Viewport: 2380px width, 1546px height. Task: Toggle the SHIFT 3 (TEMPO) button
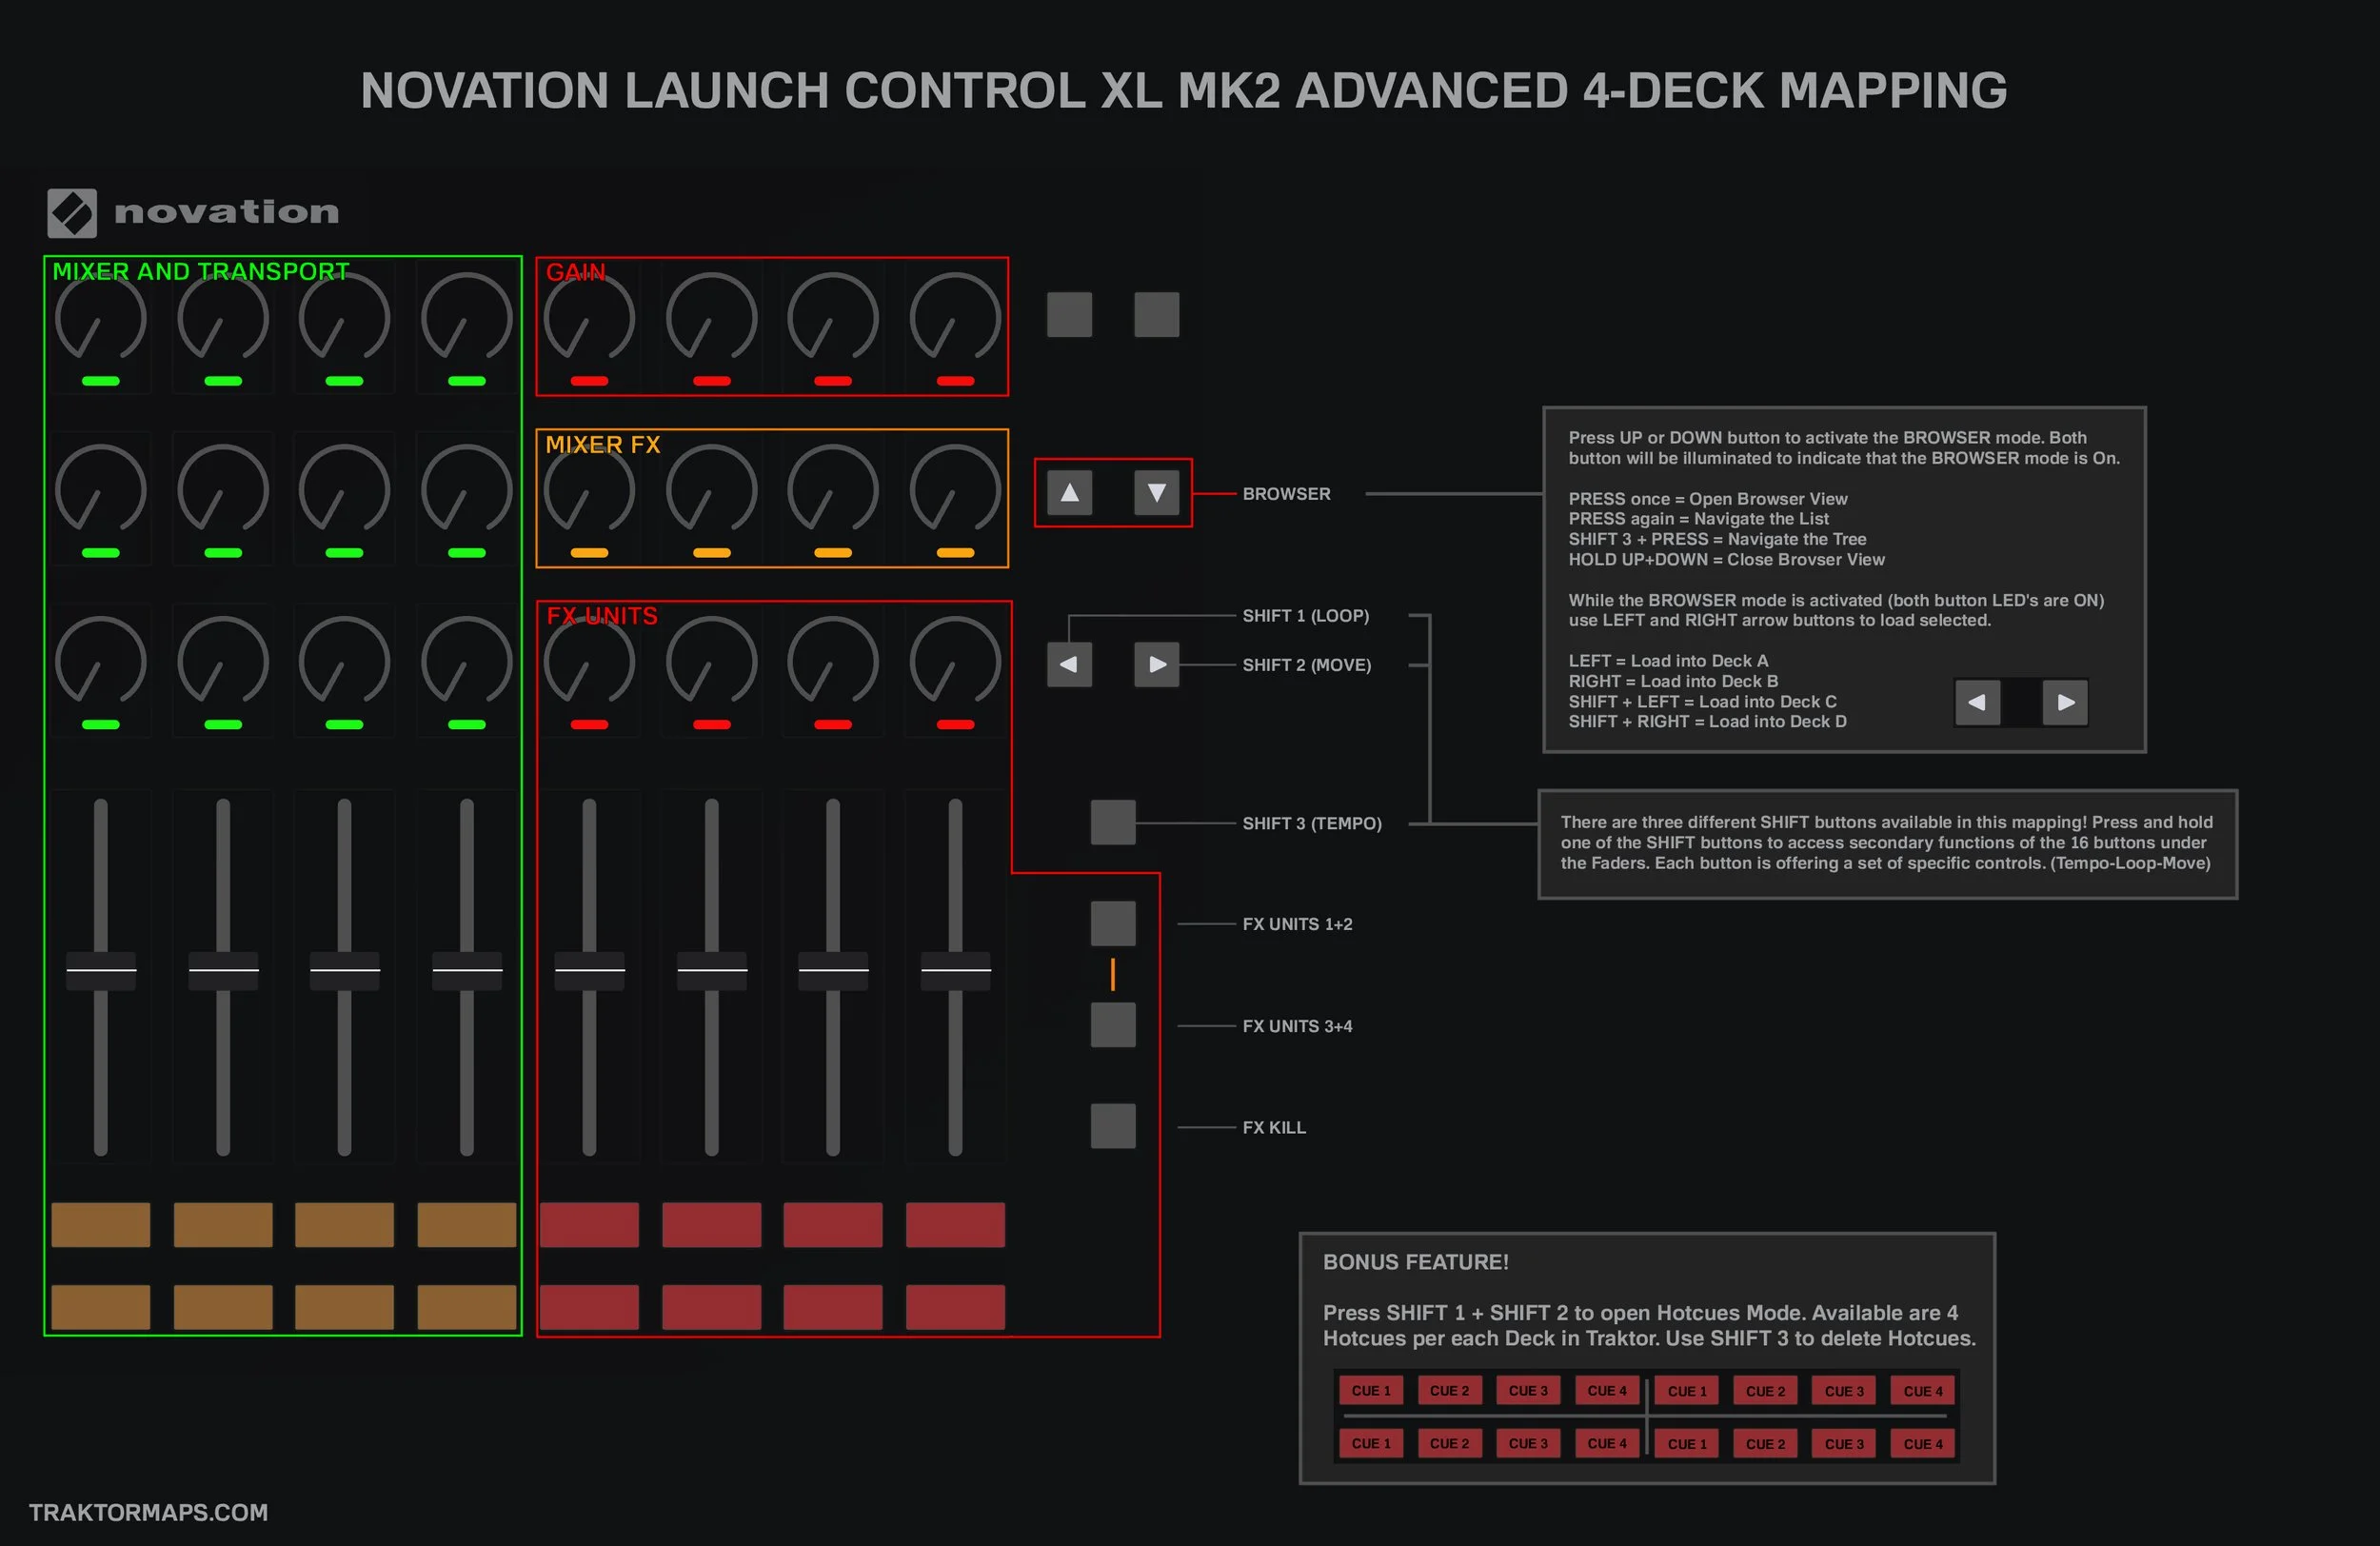coord(1112,823)
